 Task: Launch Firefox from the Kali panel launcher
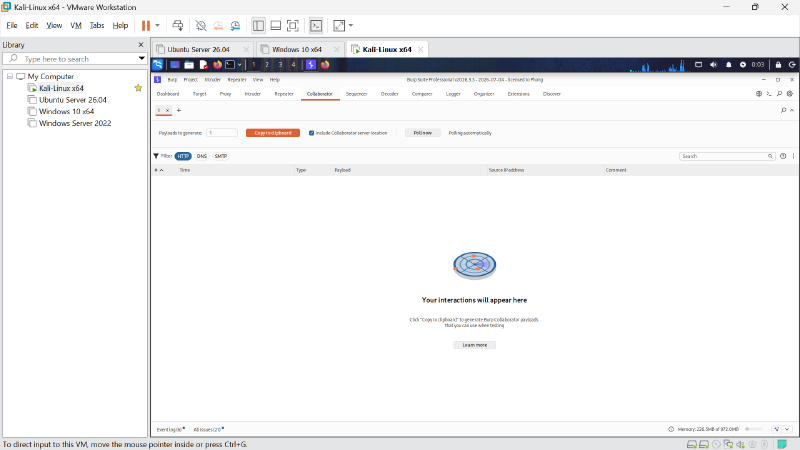[x=217, y=65]
